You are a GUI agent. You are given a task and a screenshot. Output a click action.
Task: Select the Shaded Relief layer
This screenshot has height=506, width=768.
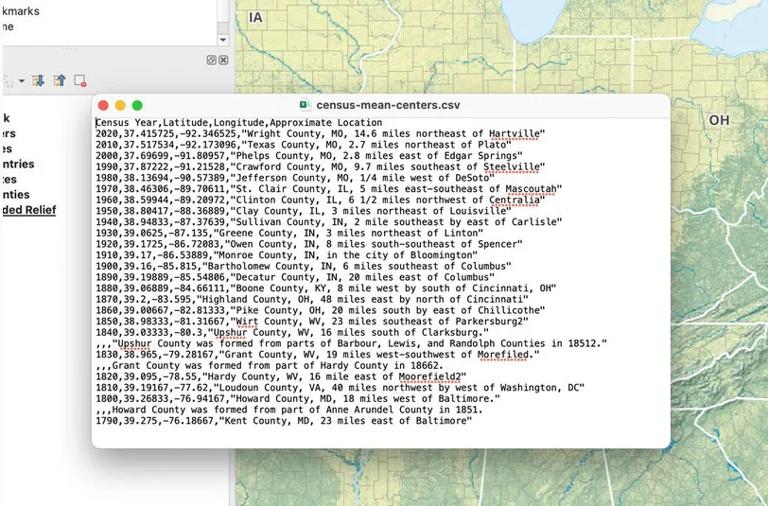click(28, 210)
